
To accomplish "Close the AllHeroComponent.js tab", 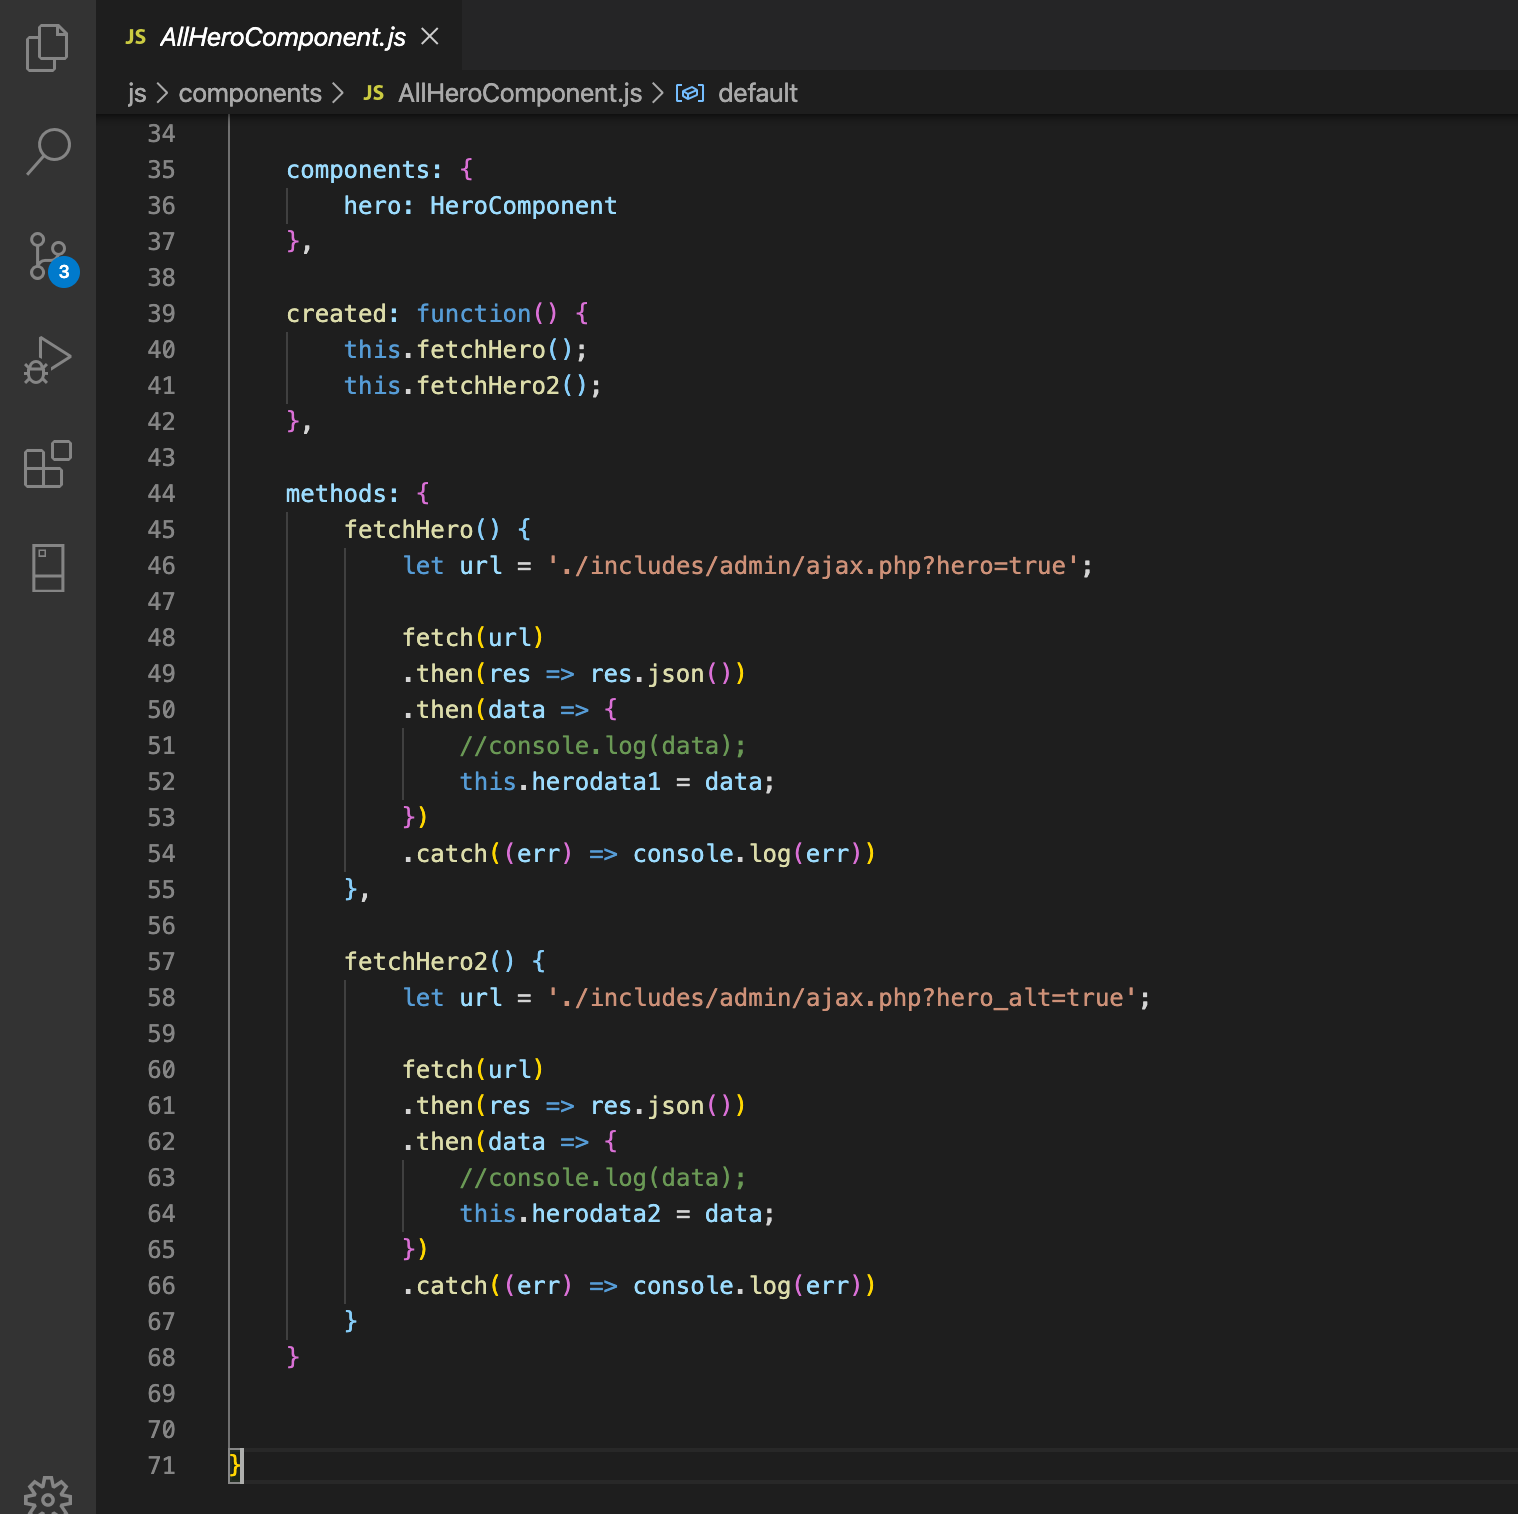I will click(430, 36).
